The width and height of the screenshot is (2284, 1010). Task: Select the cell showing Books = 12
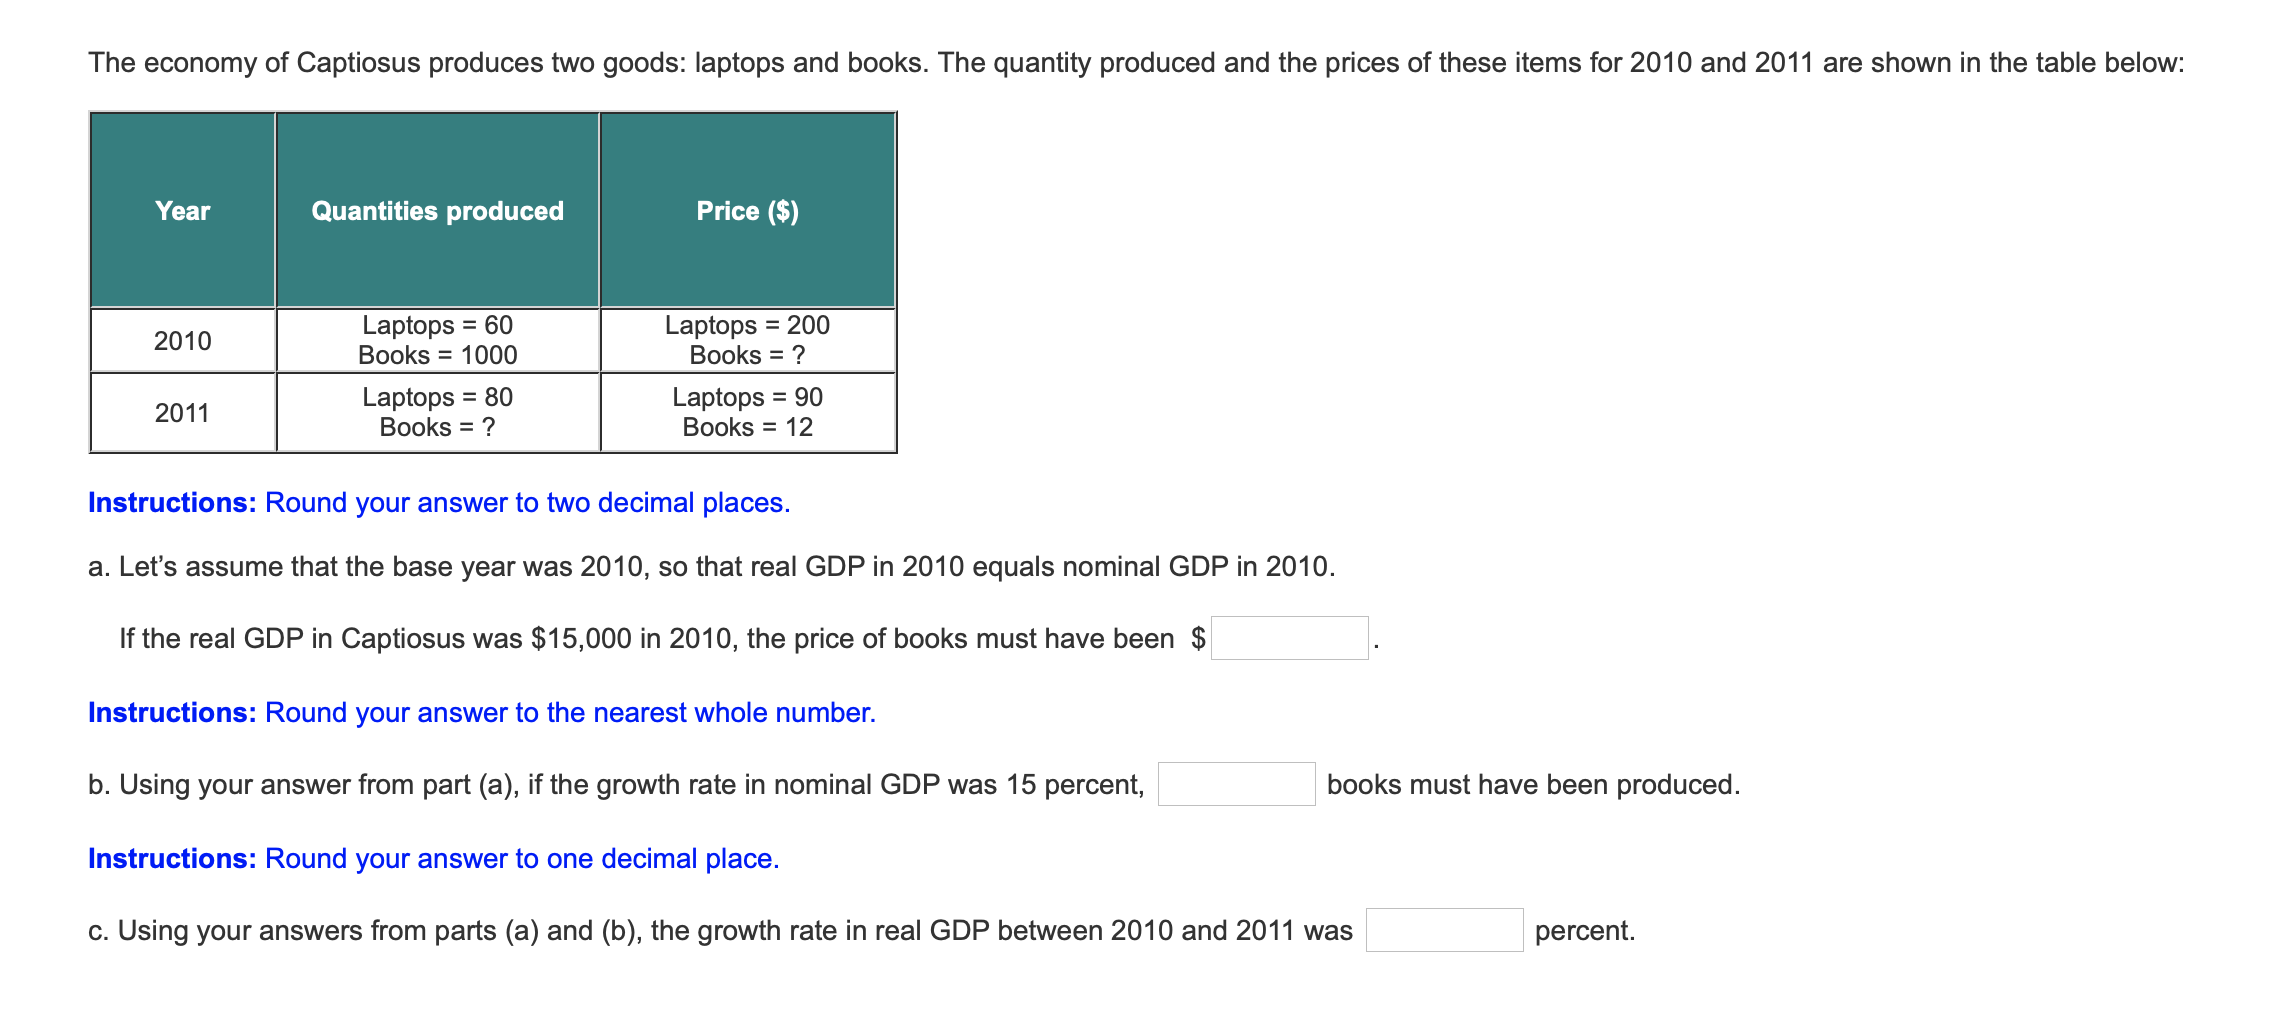pos(747,427)
